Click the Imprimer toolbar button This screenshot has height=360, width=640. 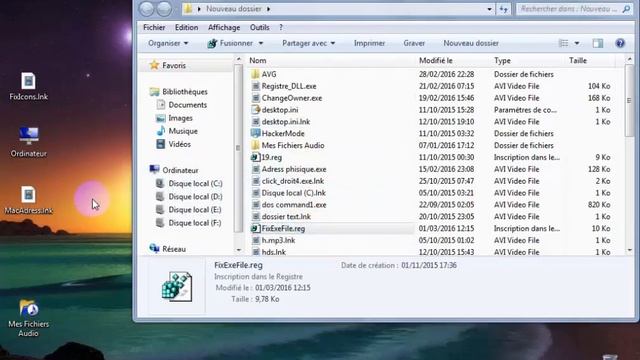[x=369, y=43]
